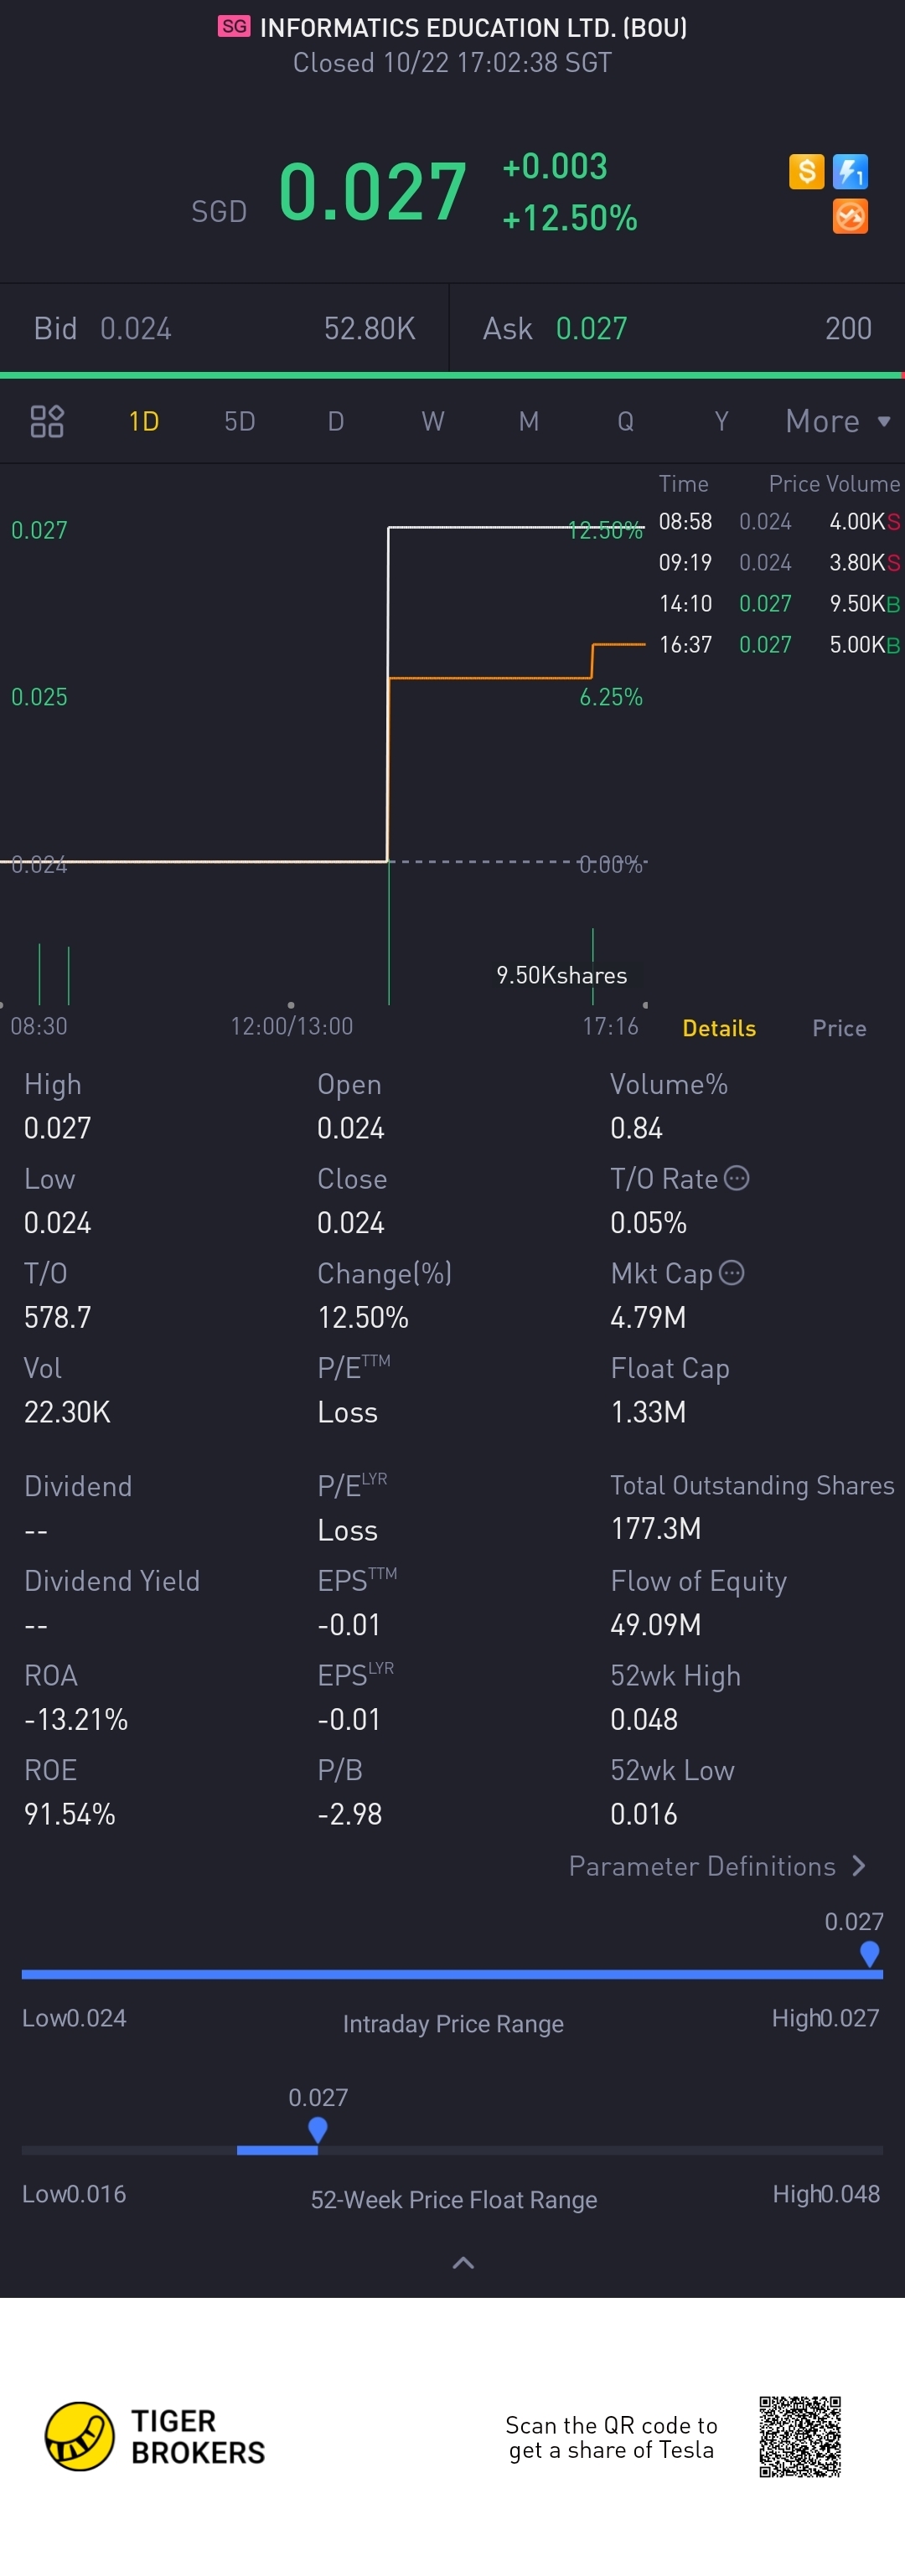Select the M monthly chart period
905x2576 pixels.
tap(528, 421)
